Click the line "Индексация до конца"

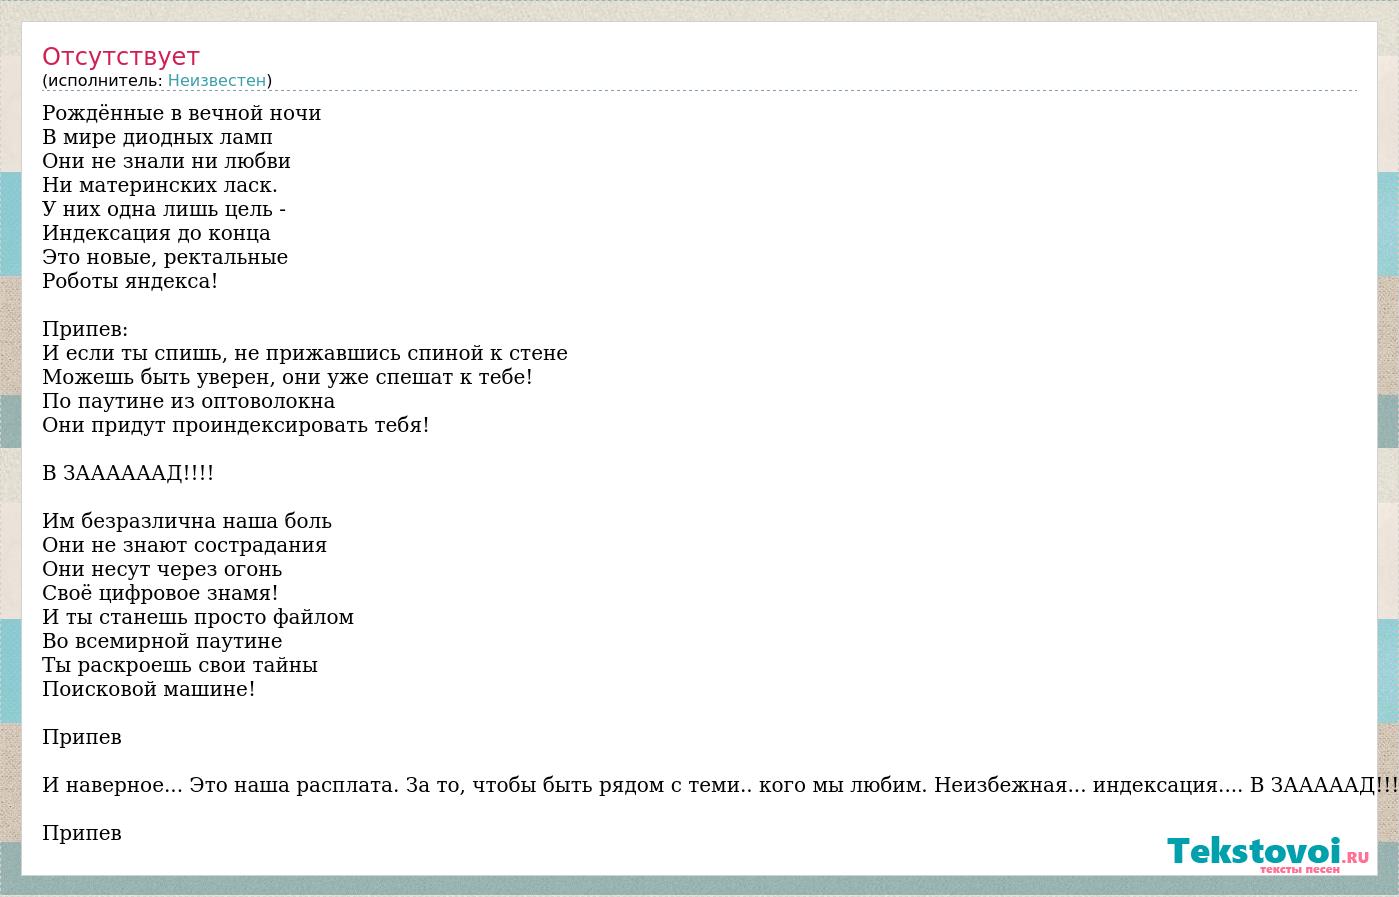coord(156,233)
